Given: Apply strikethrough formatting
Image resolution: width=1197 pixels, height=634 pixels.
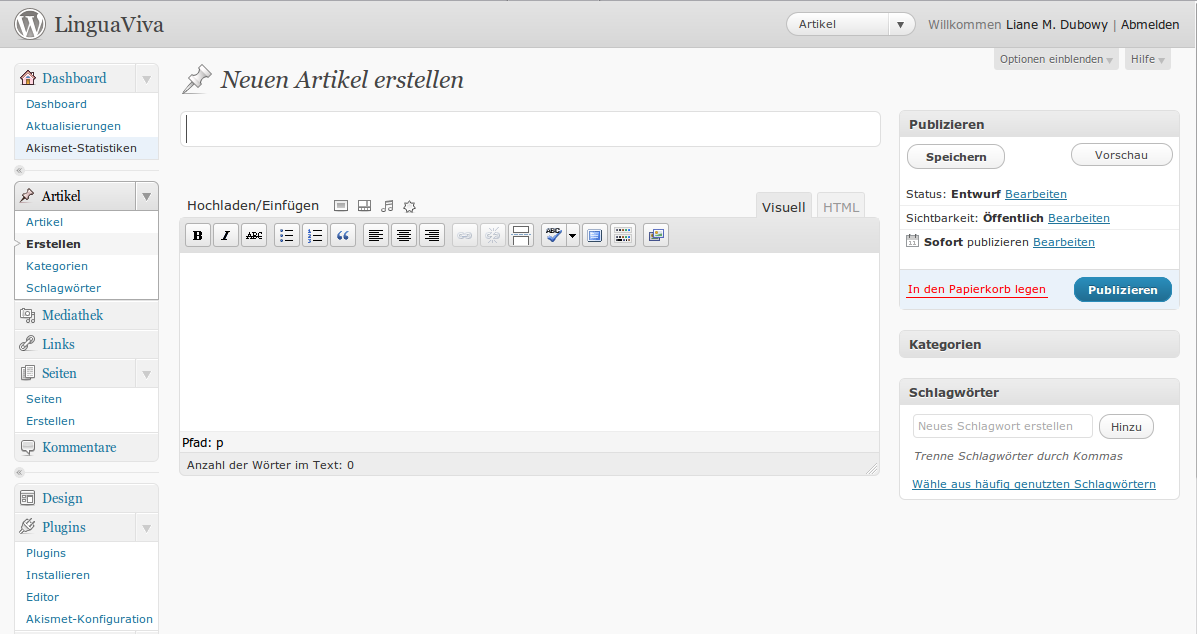Looking at the screenshot, I should [x=254, y=236].
